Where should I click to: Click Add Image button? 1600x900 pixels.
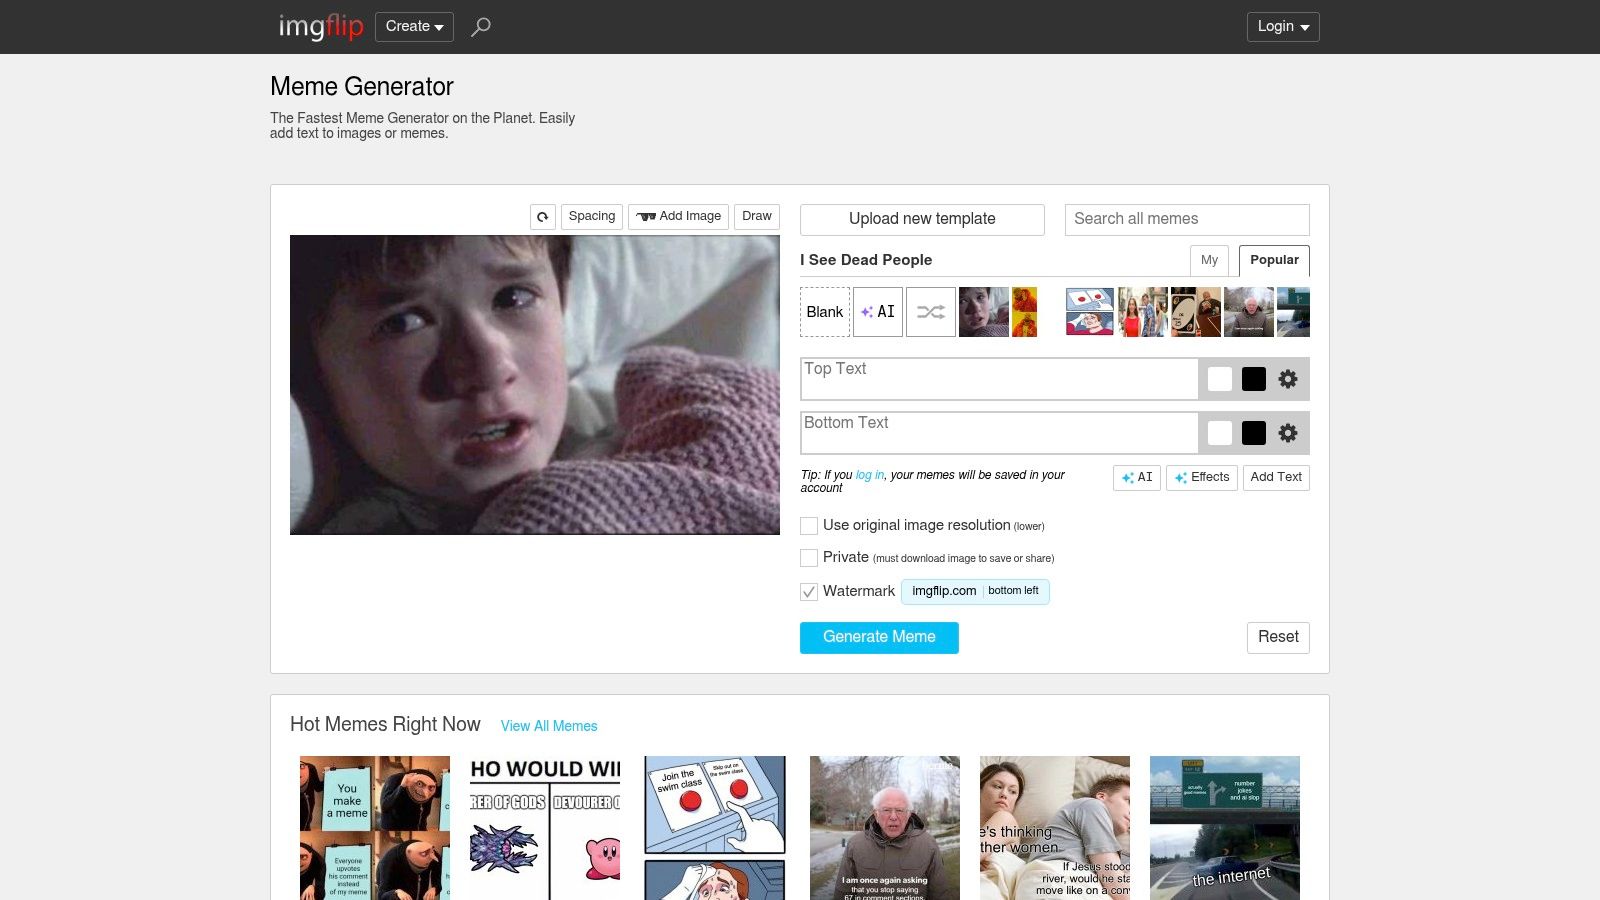(x=678, y=217)
